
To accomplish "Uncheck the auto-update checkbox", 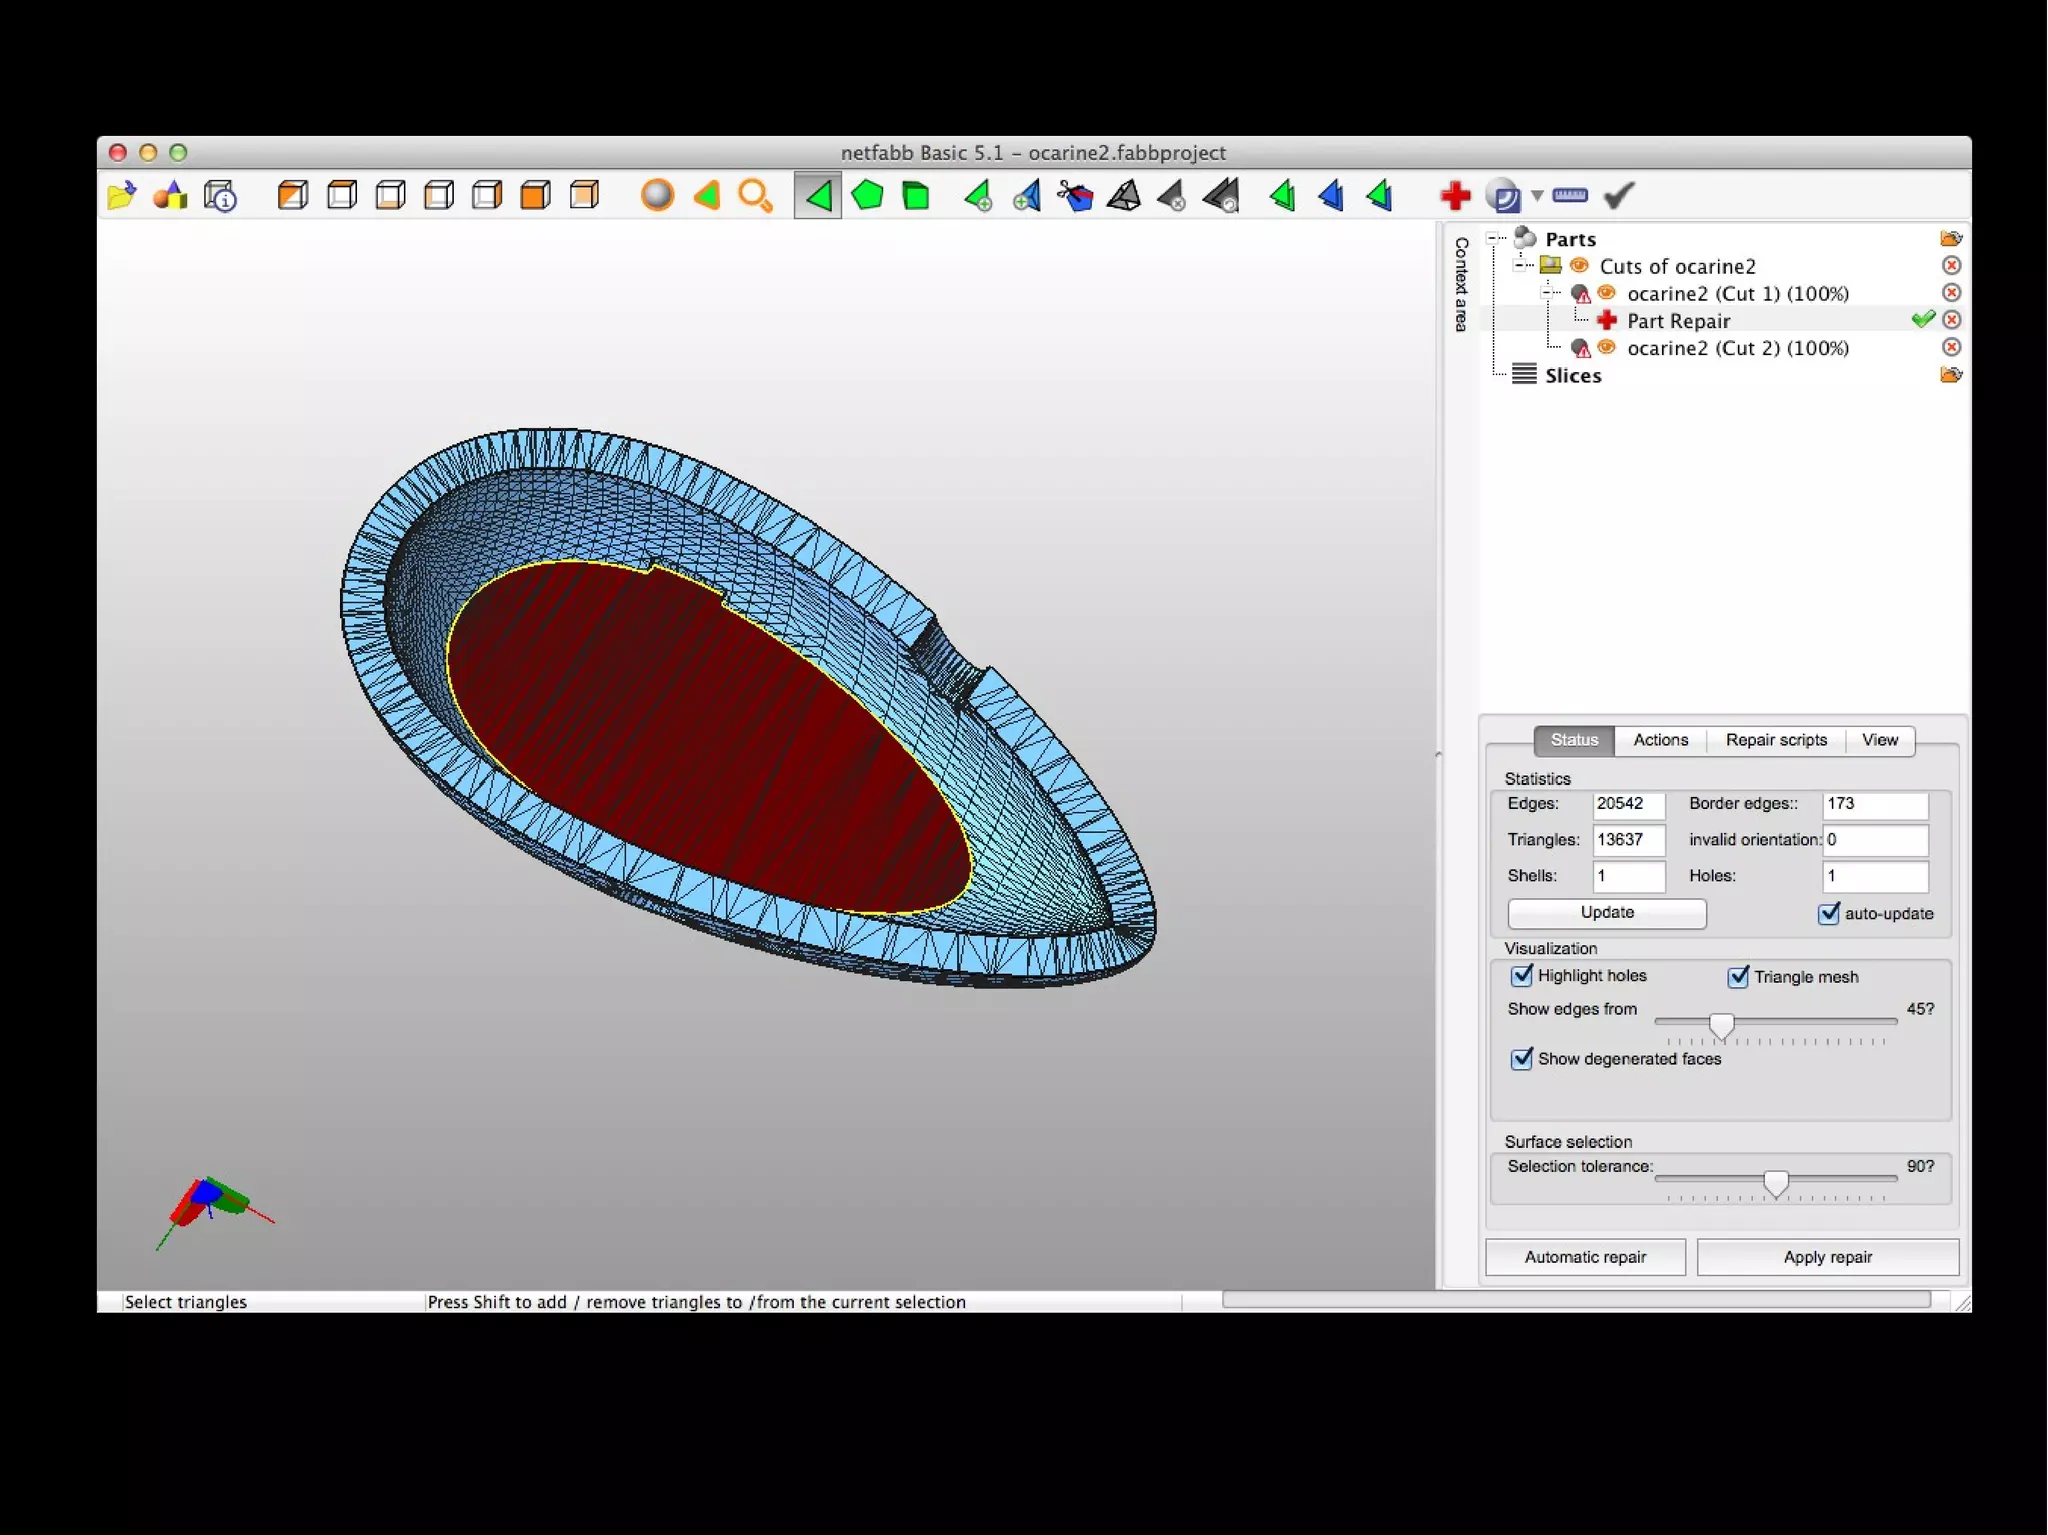I will (1828, 913).
